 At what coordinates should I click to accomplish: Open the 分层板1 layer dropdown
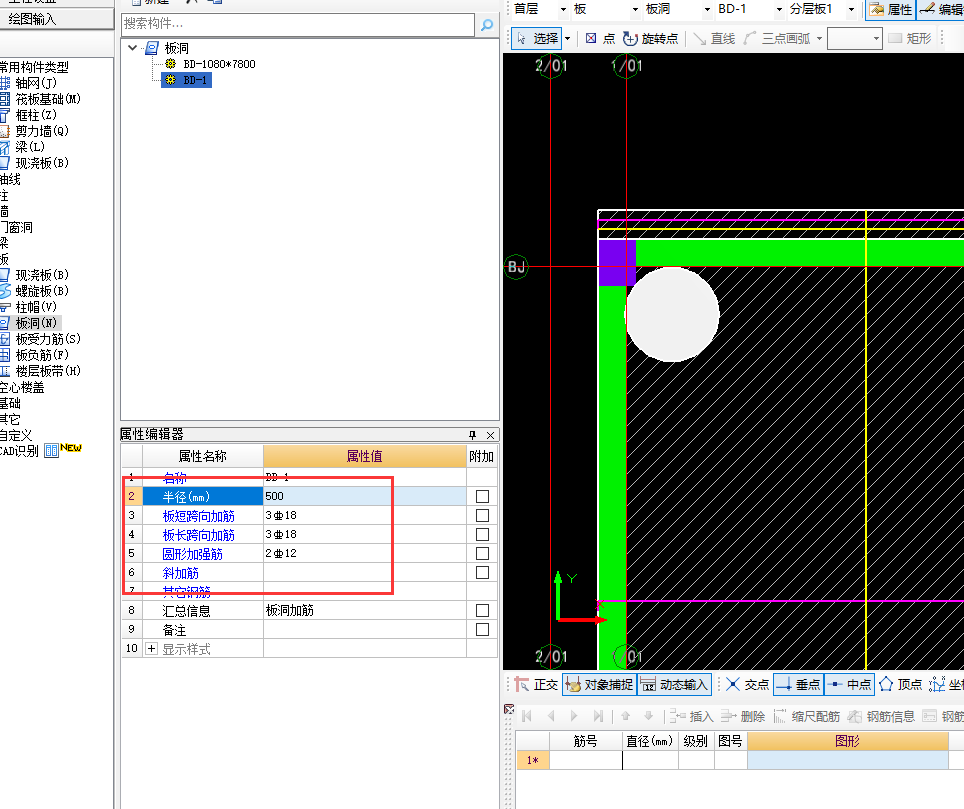tap(851, 9)
